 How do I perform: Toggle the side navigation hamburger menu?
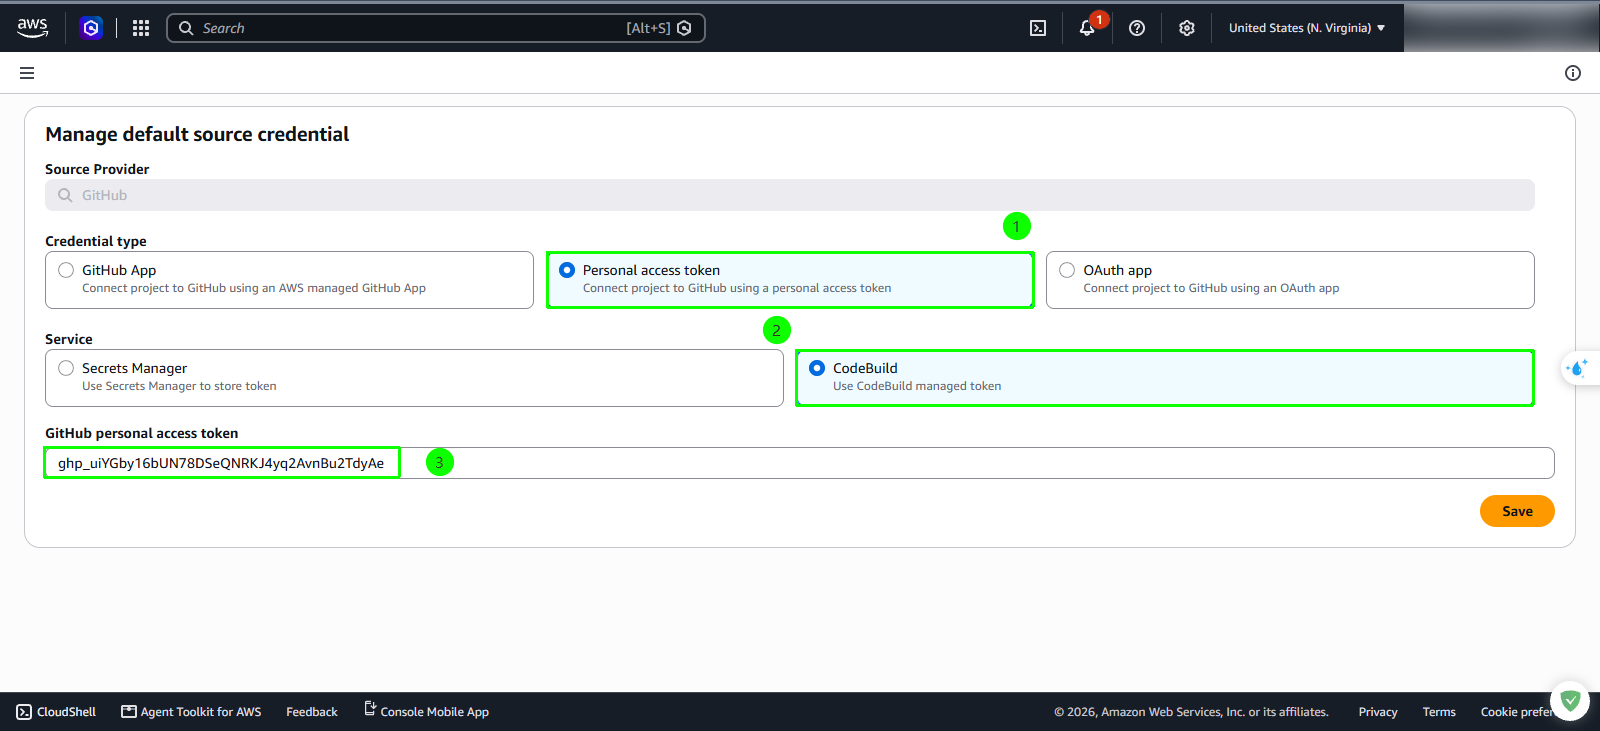point(27,73)
